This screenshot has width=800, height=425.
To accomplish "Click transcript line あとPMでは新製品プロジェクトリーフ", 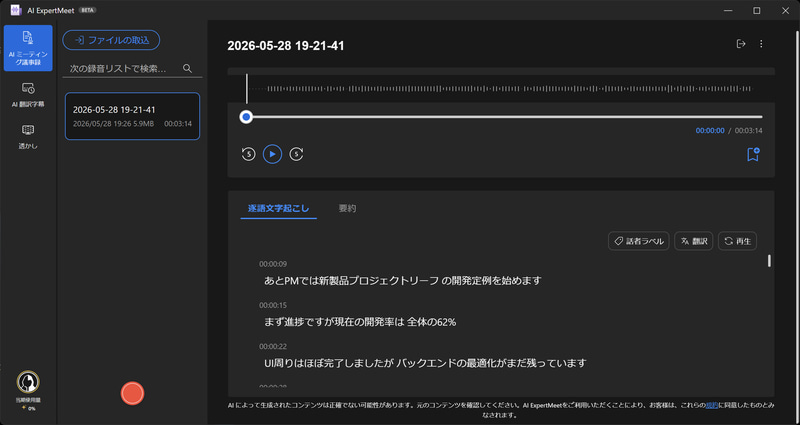I will pos(403,280).
